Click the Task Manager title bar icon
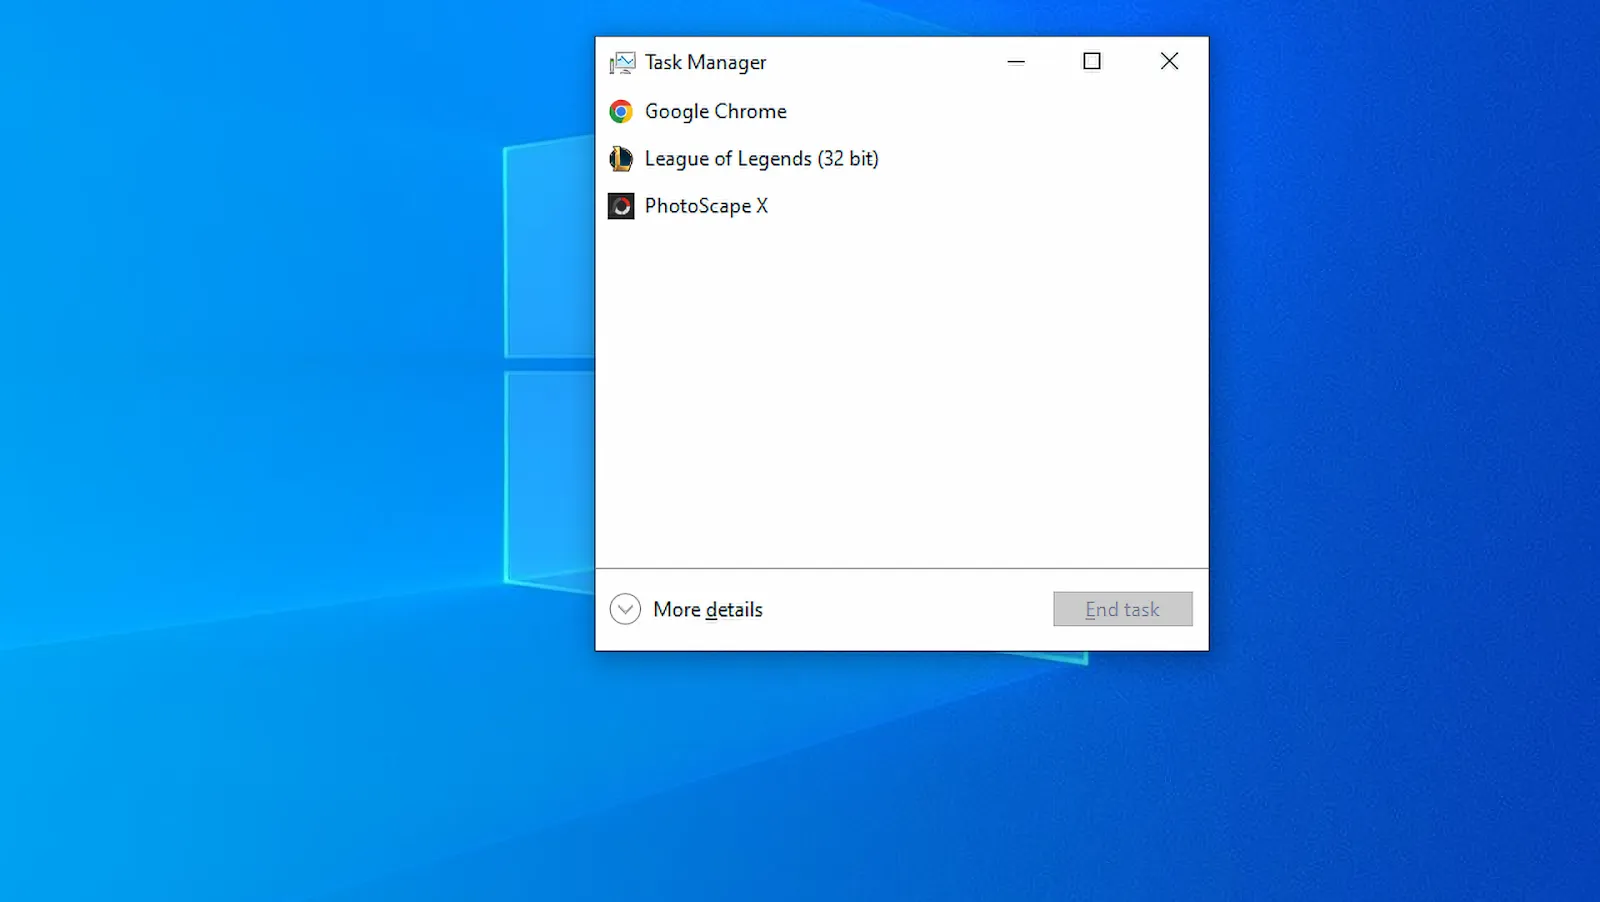The image size is (1600, 902). [x=622, y=63]
